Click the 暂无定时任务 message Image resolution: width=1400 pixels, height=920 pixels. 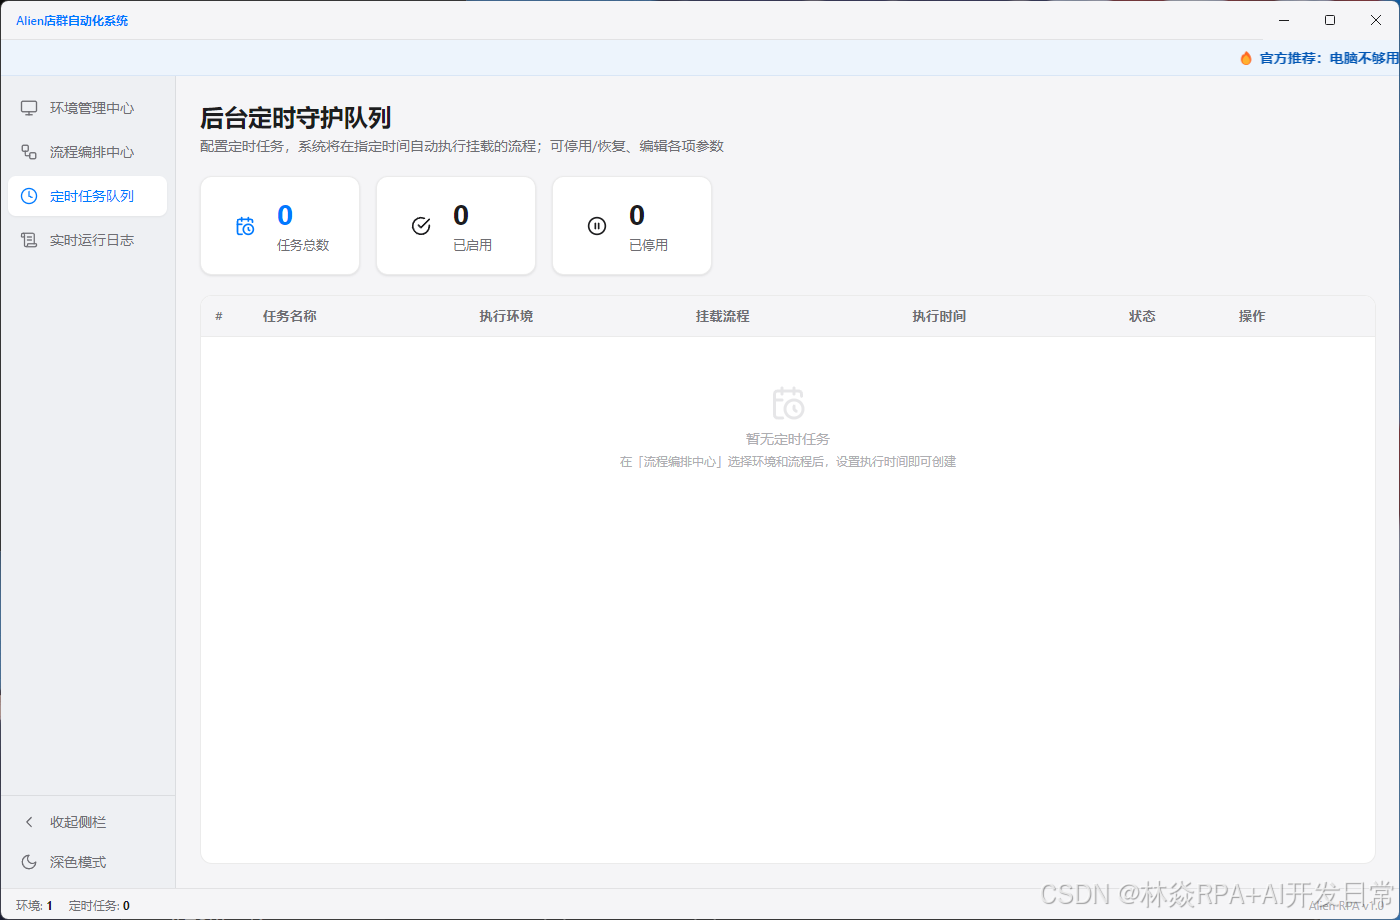788,439
